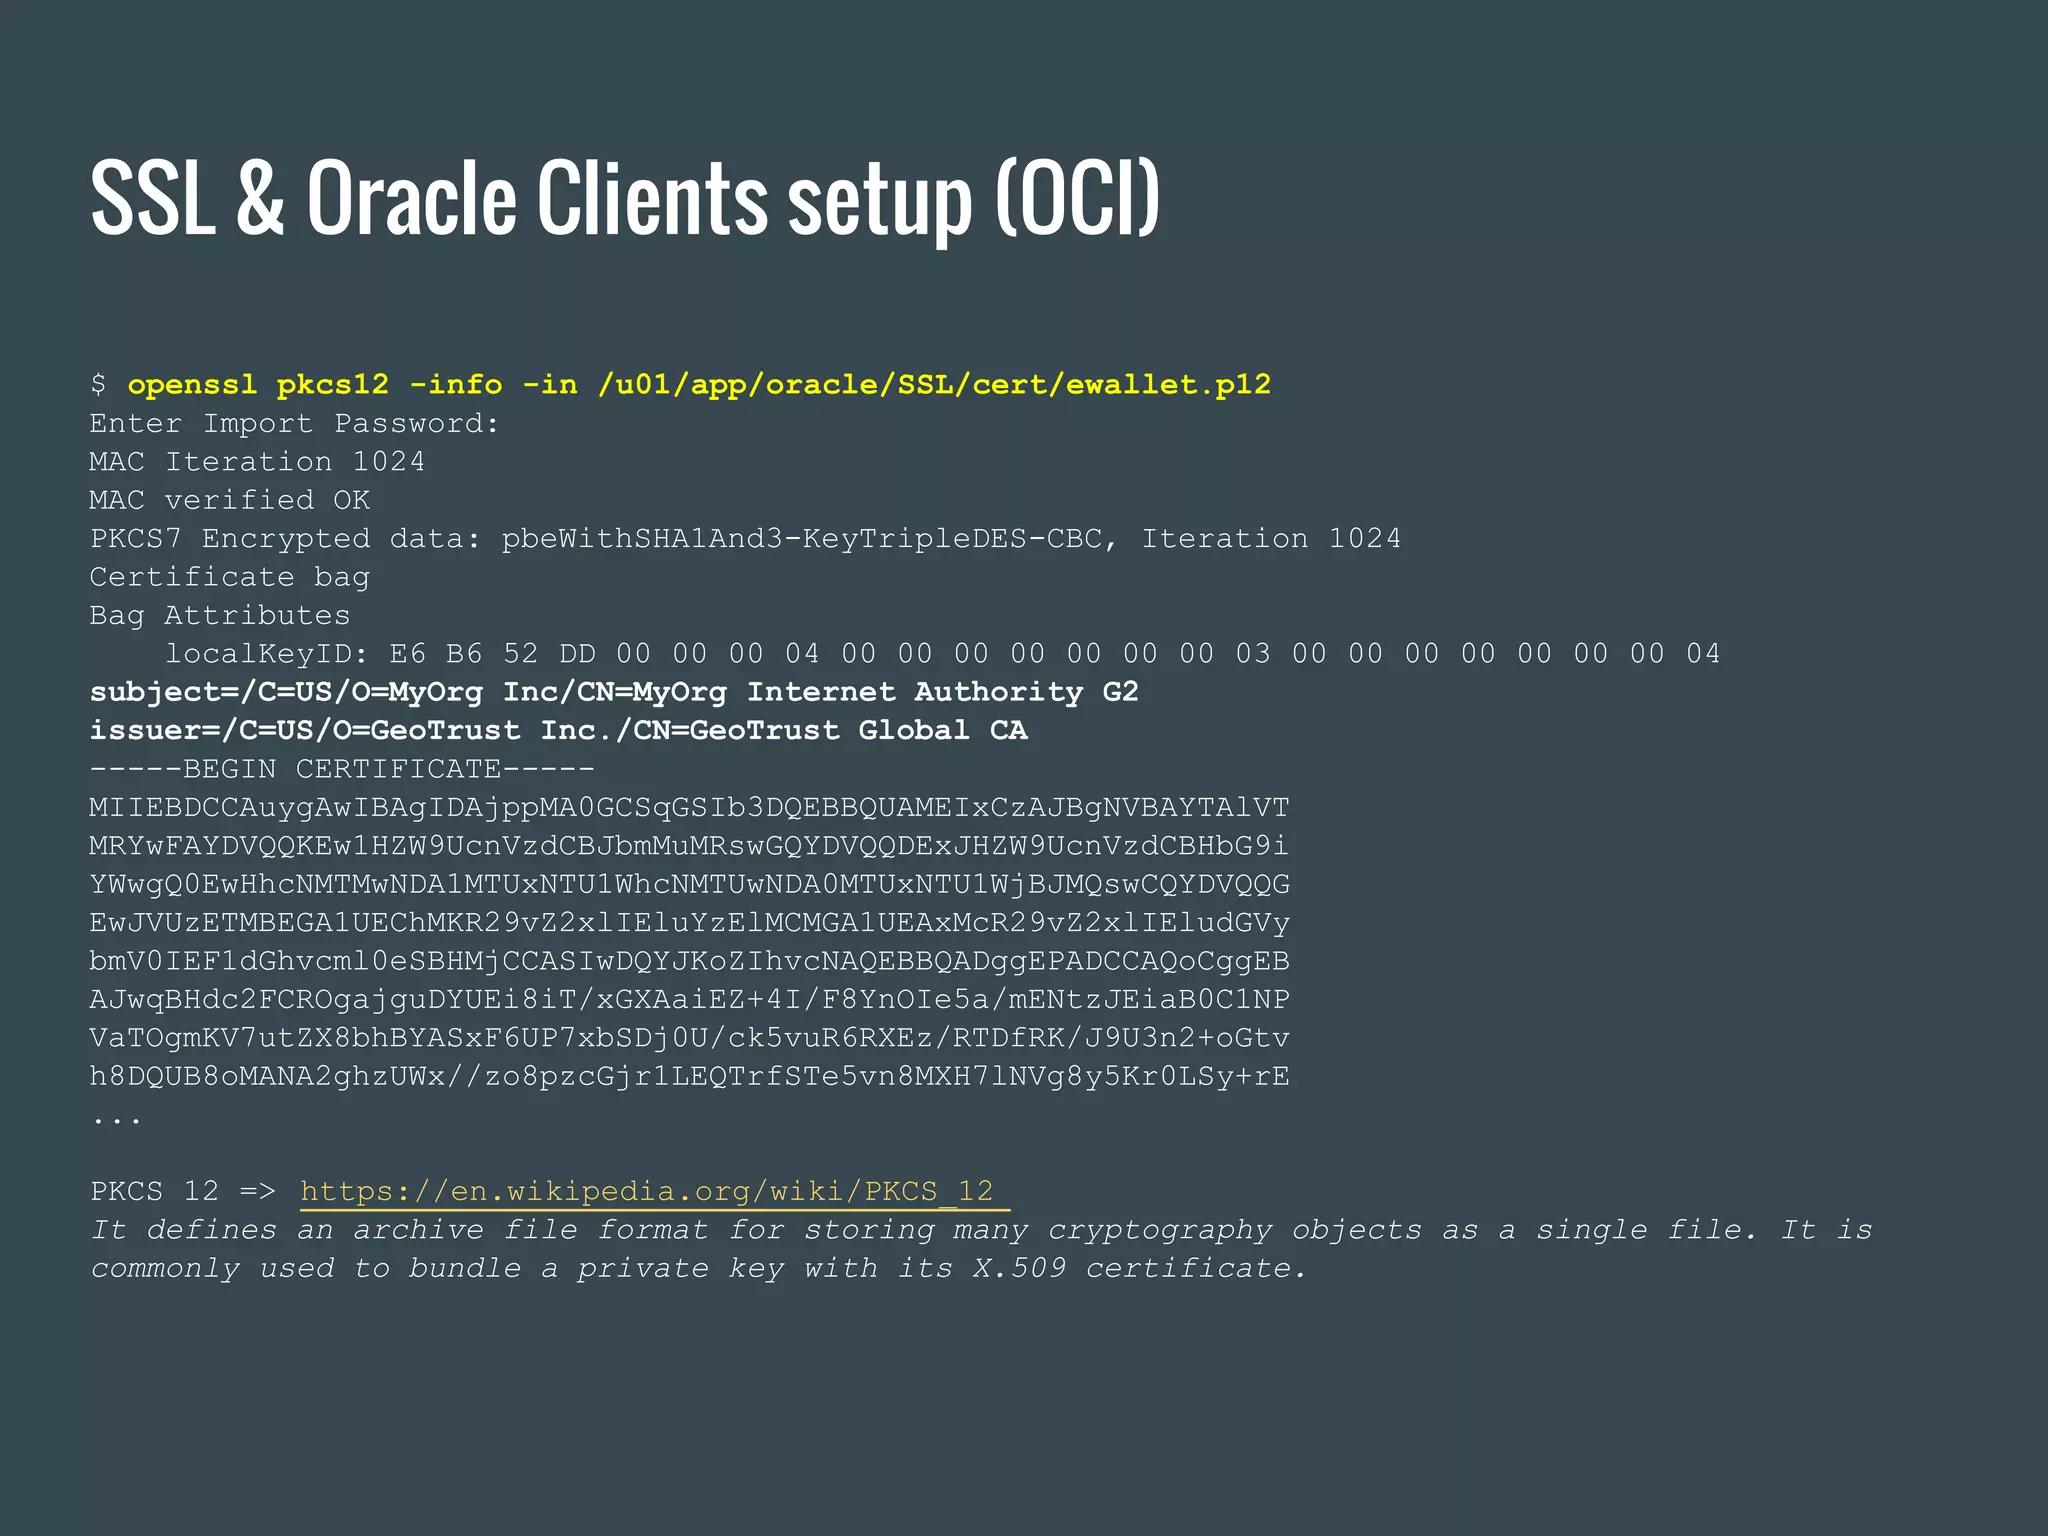2048x1536 pixels.
Task: Click the 'PKCS7 Encrypted data' line
Action: click(x=745, y=539)
